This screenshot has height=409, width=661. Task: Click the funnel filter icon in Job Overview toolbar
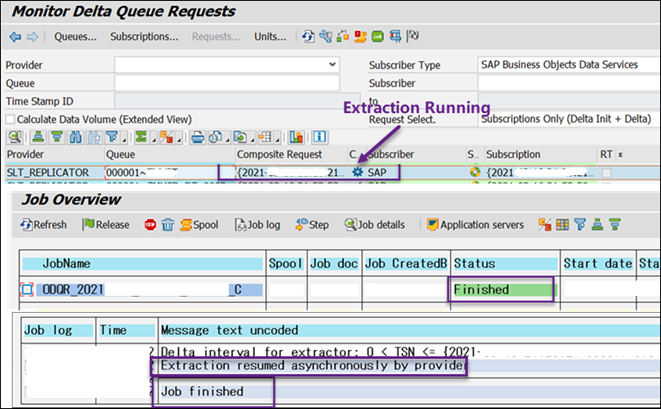(580, 225)
